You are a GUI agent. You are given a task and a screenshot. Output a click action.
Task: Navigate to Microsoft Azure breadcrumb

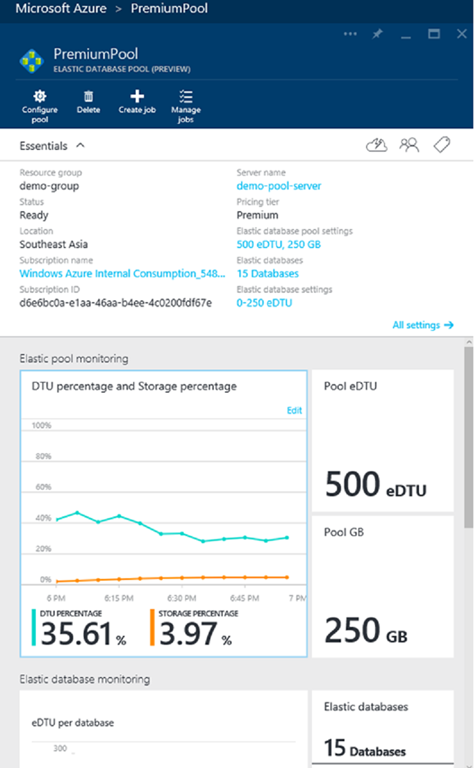61,8
